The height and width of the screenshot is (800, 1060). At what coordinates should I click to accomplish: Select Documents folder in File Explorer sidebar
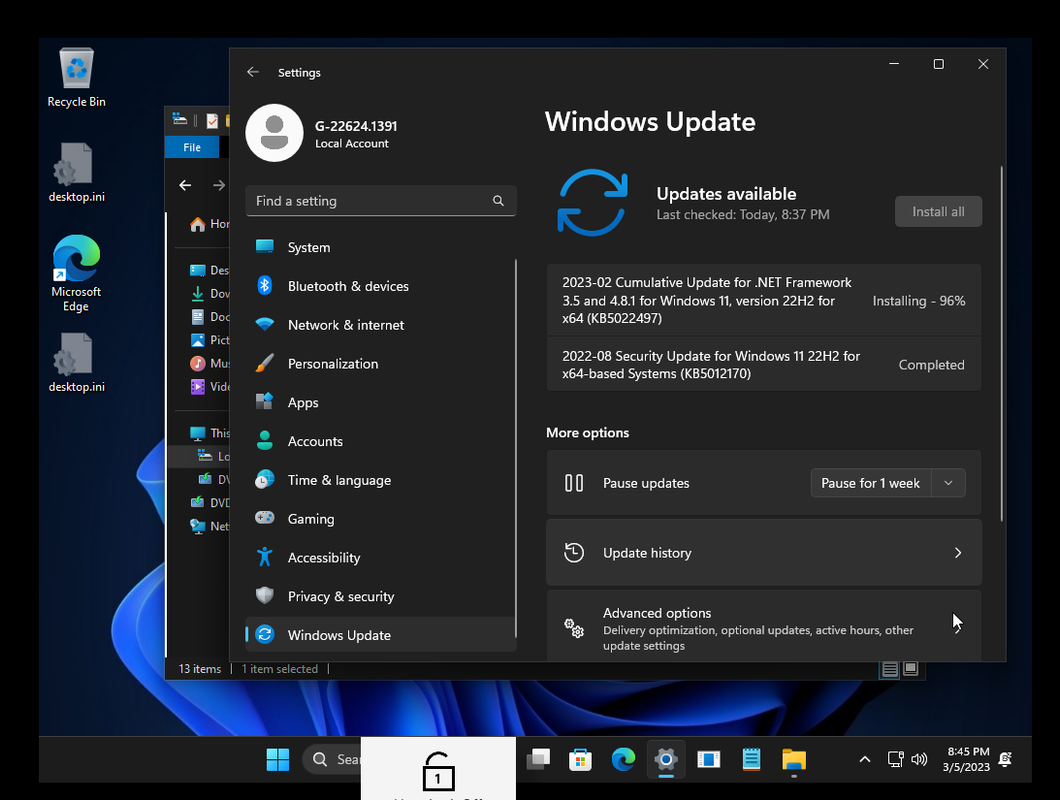(x=210, y=316)
